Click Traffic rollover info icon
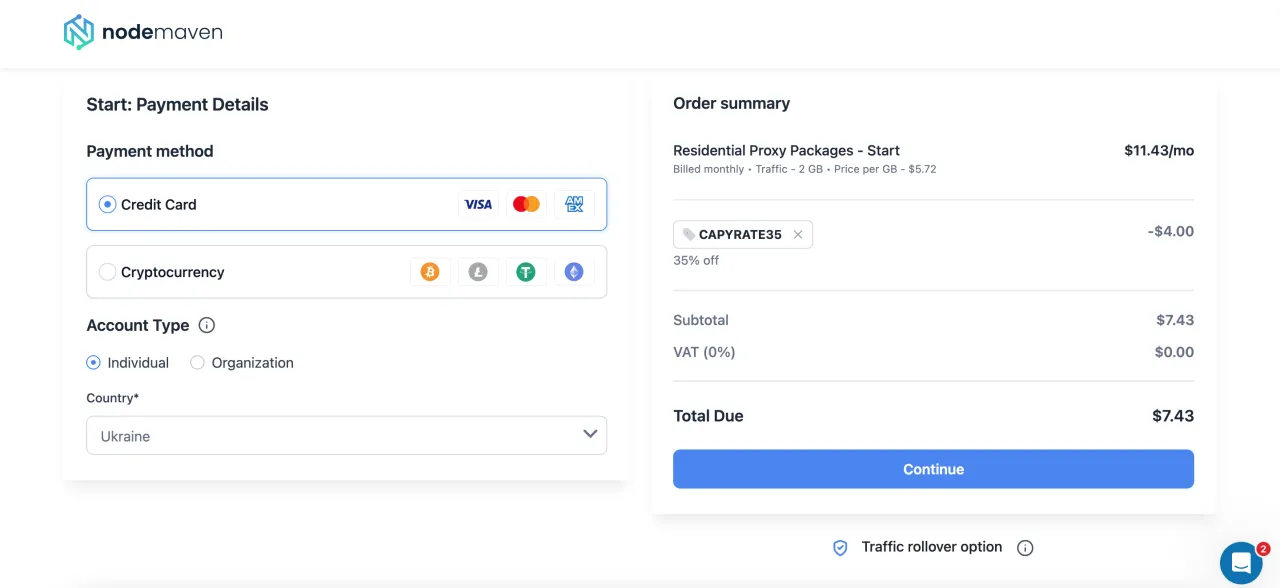Image resolution: width=1280 pixels, height=588 pixels. click(x=1025, y=548)
